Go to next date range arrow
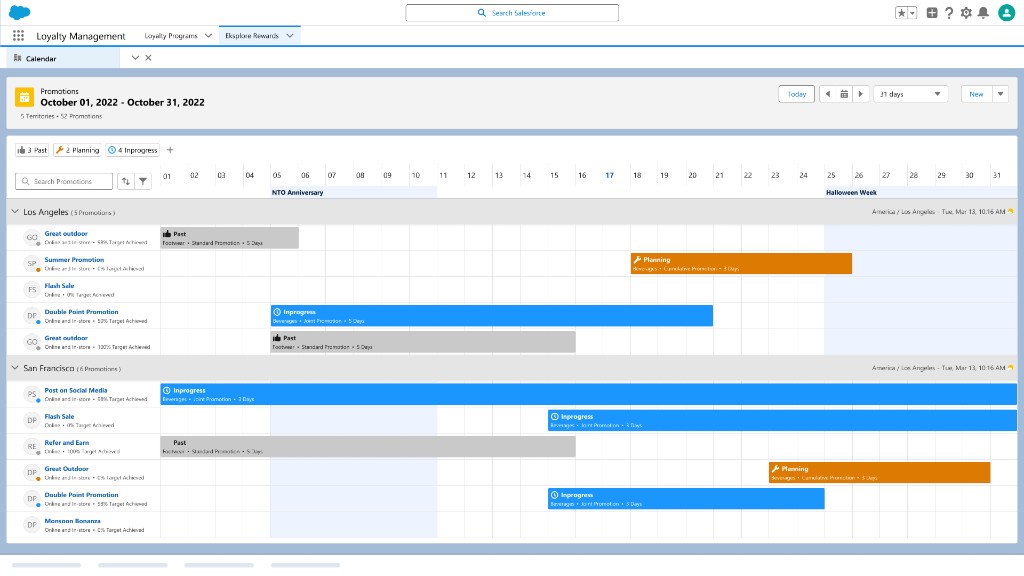The height and width of the screenshot is (576, 1024). (861, 94)
